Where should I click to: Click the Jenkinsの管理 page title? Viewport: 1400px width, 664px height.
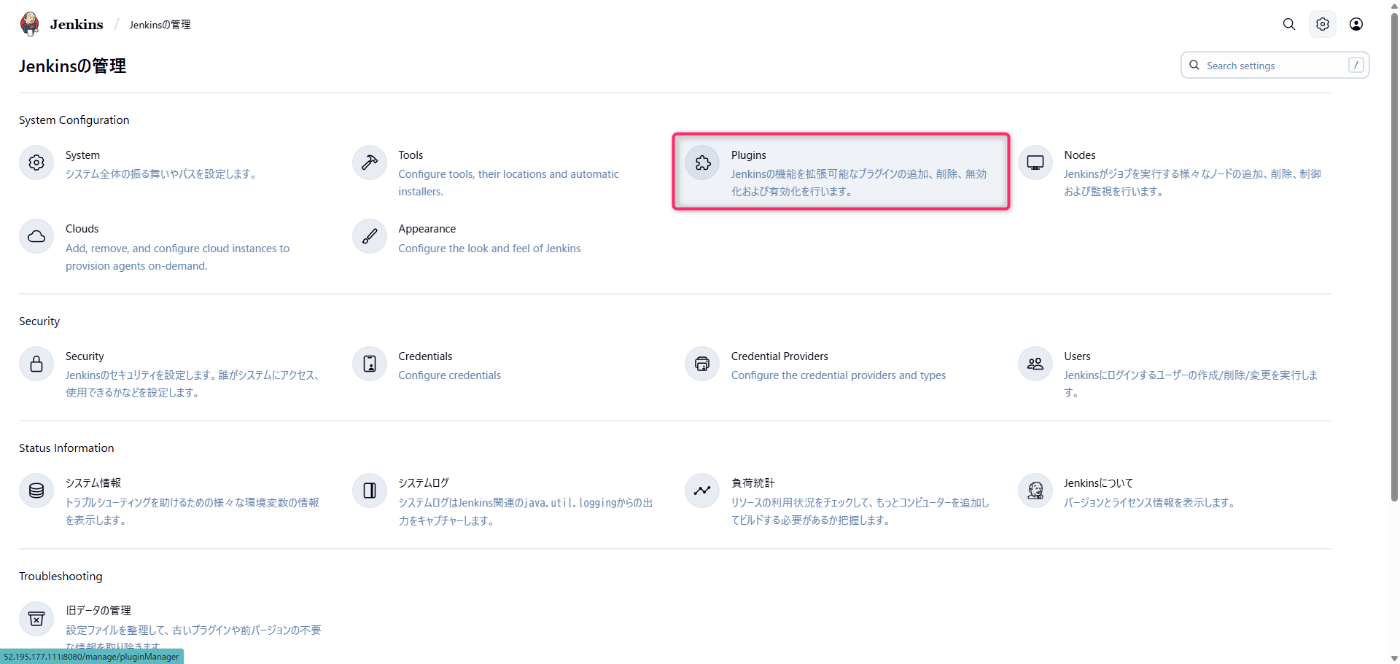click(x=72, y=66)
